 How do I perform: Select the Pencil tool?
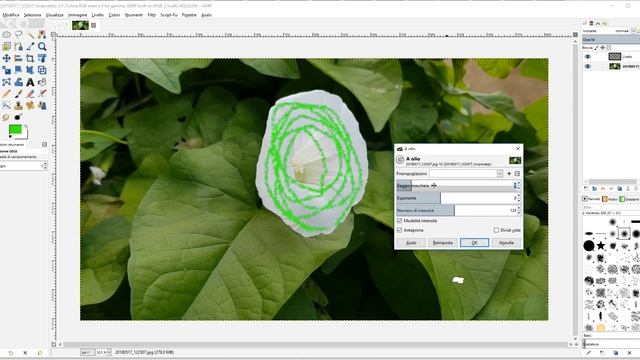coord(7,94)
